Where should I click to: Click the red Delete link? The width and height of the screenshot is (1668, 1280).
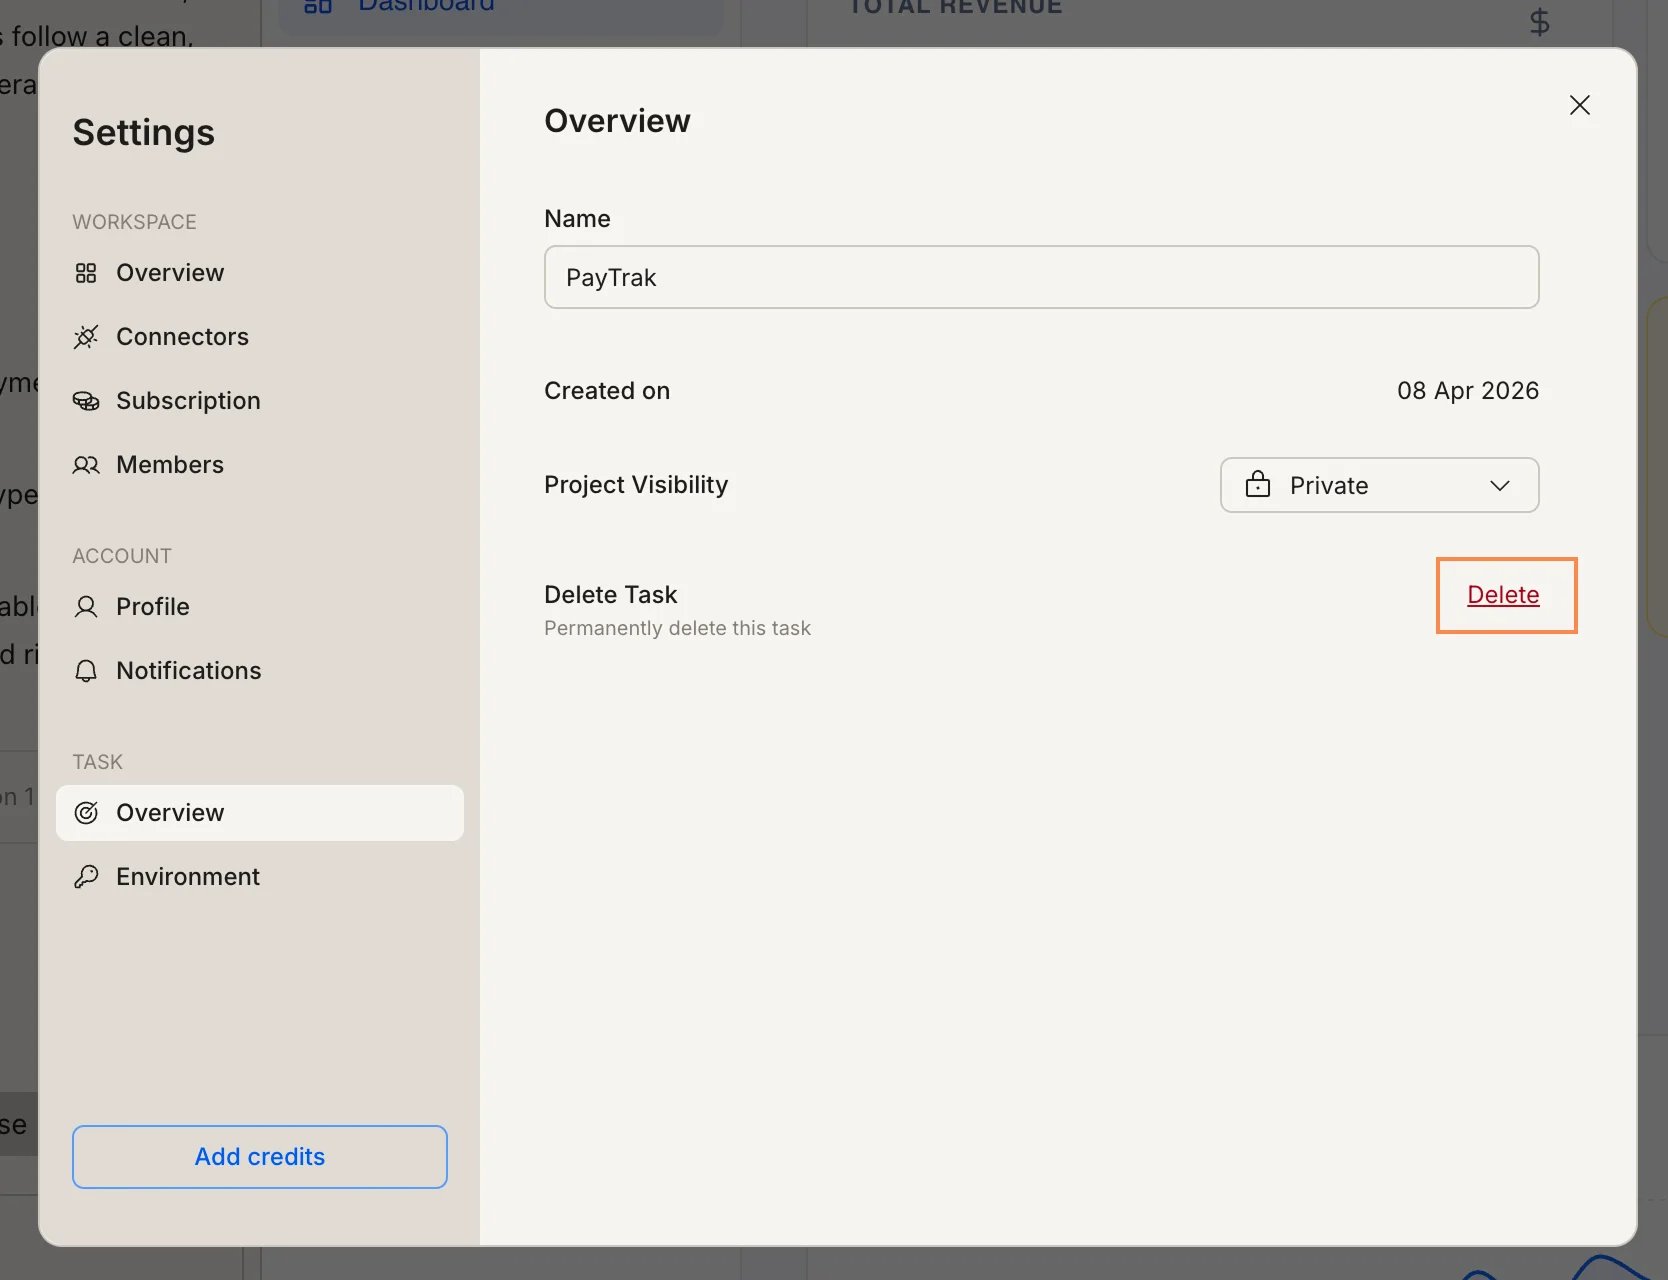click(x=1503, y=595)
